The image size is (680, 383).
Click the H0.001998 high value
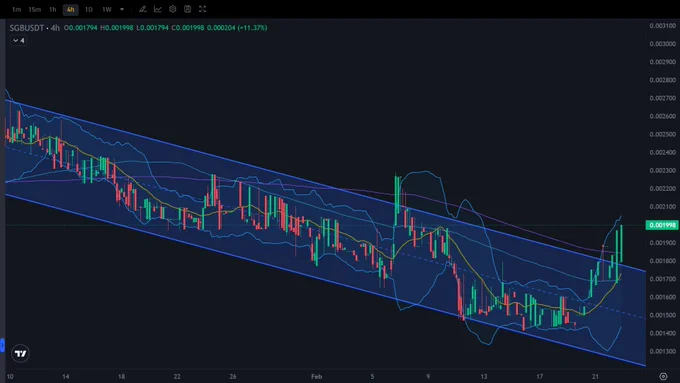[117, 28]
